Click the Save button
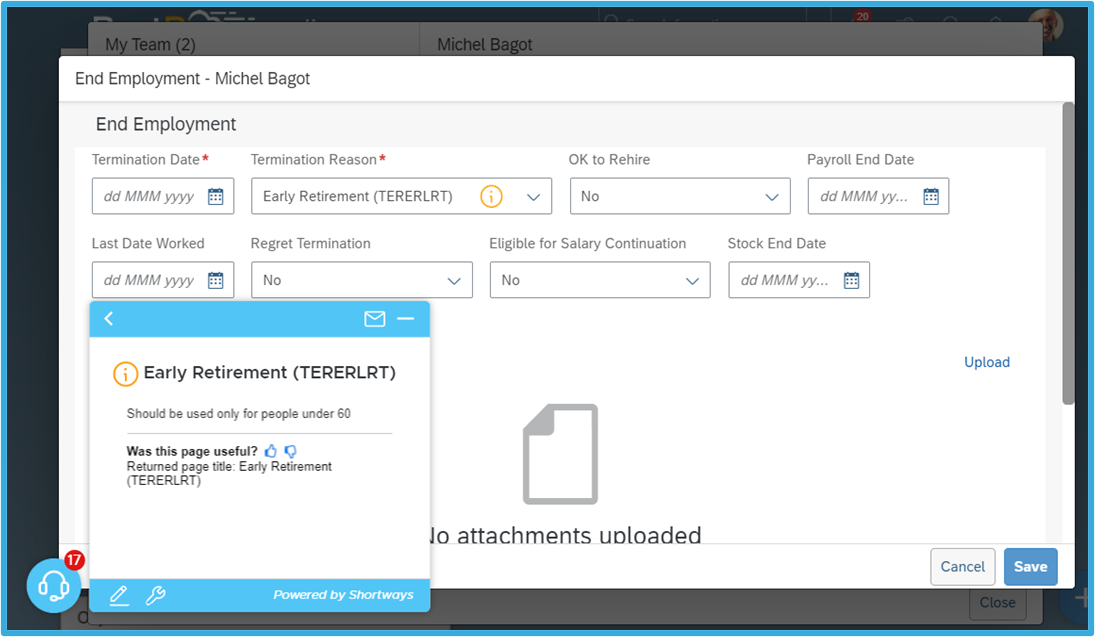1095x637 pixels. (x=1031, y=566)
